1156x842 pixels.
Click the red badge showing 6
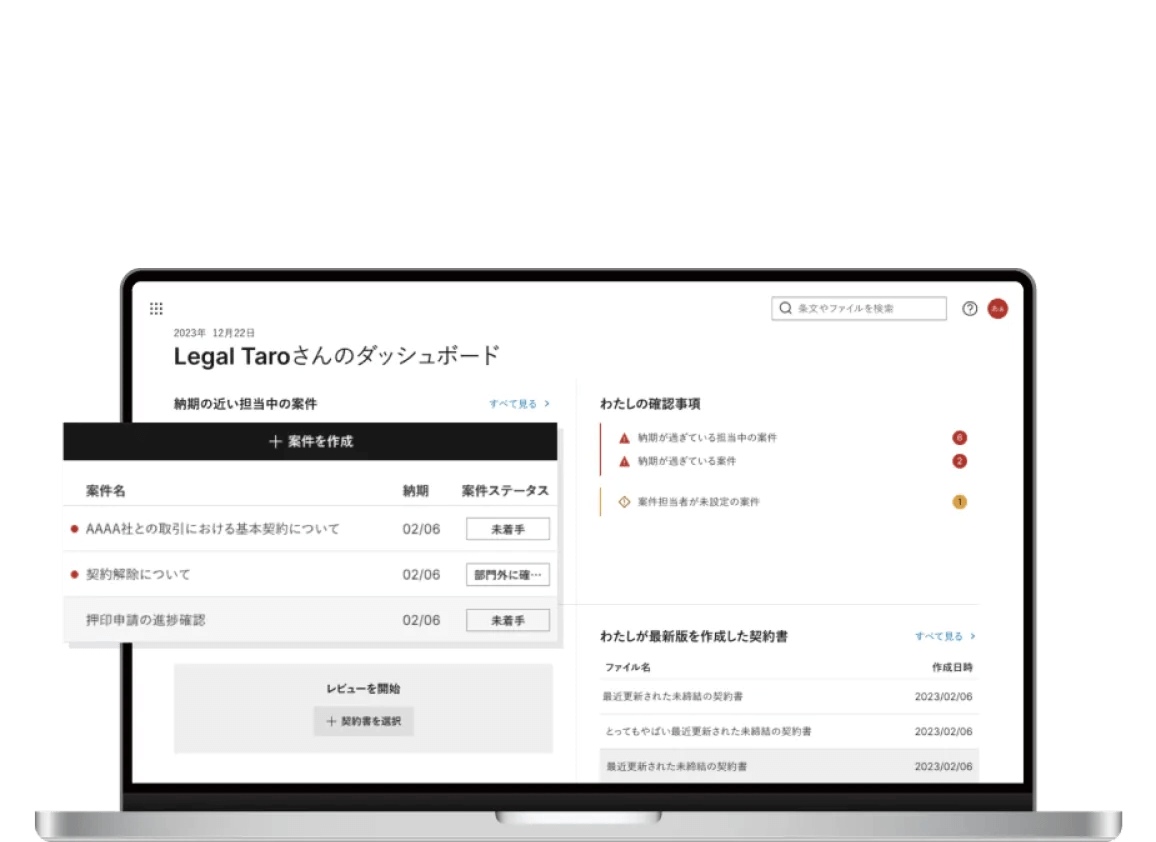click(x=959, y=438)
